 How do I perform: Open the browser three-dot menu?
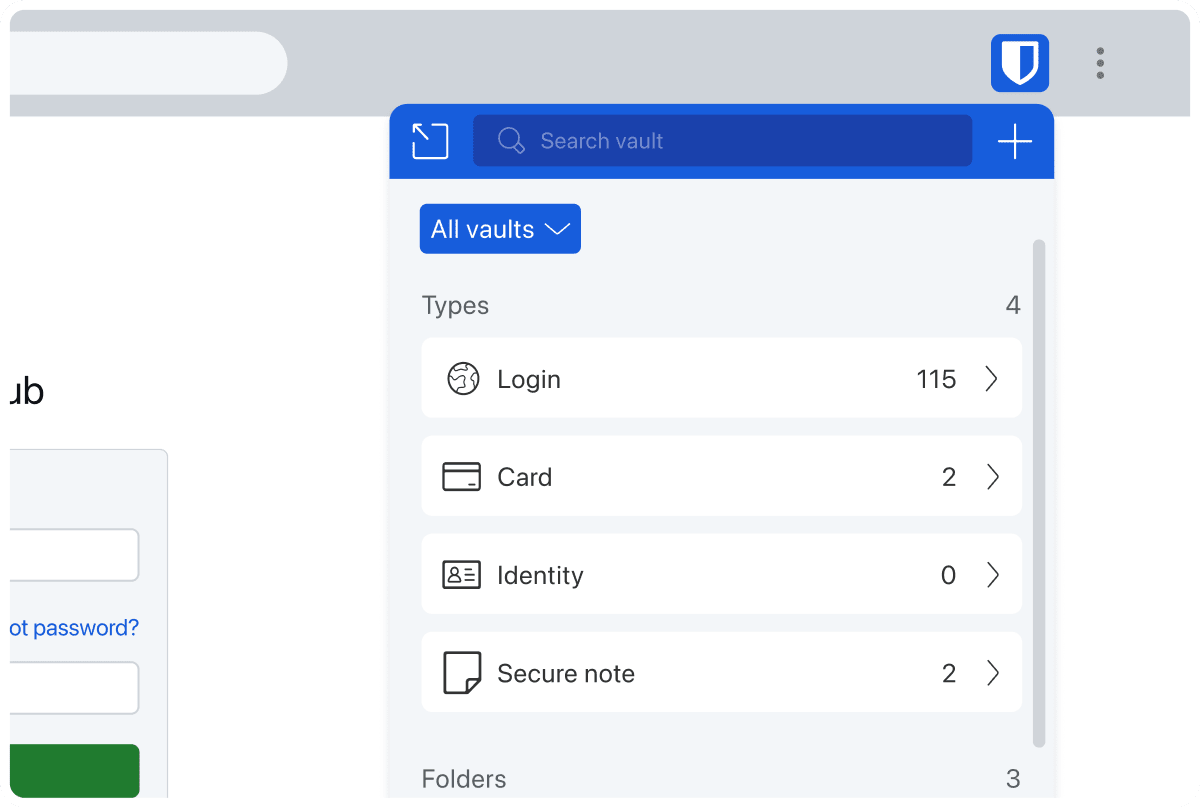(1100, 63)
